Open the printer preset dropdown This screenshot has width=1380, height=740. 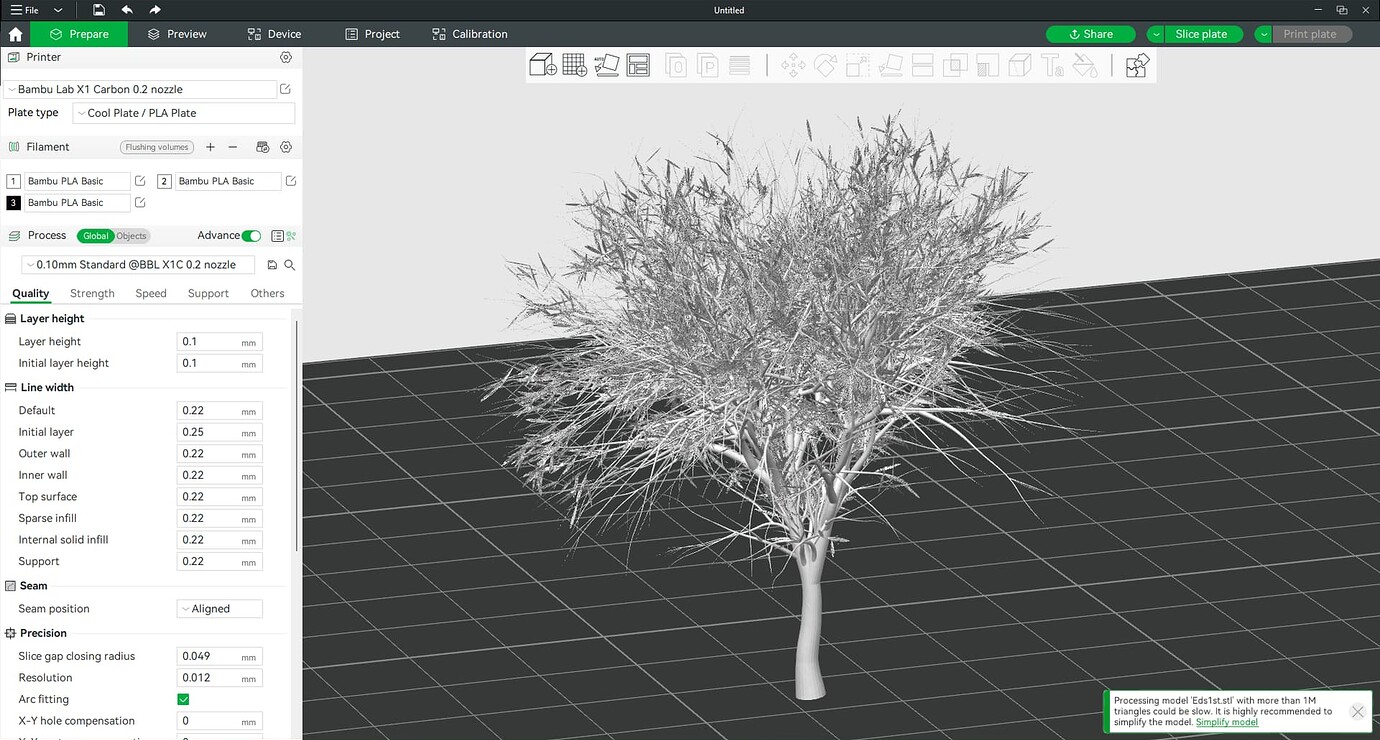140,89
